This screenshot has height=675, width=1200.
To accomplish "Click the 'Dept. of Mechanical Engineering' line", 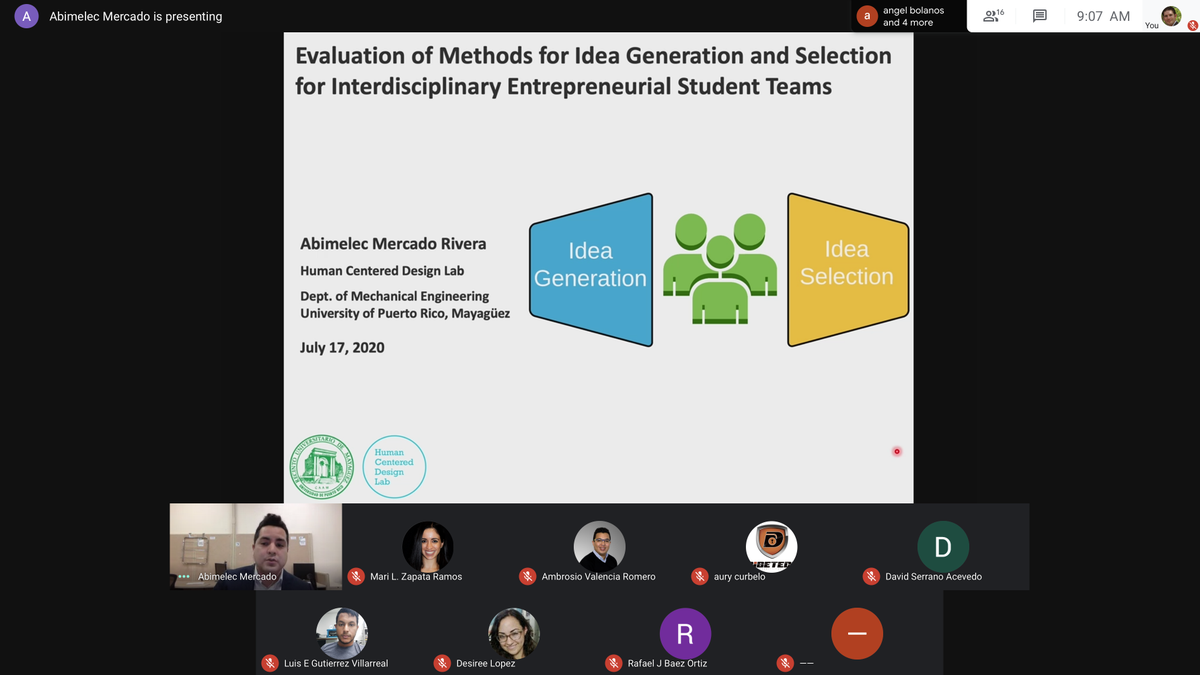I will 395,296.
